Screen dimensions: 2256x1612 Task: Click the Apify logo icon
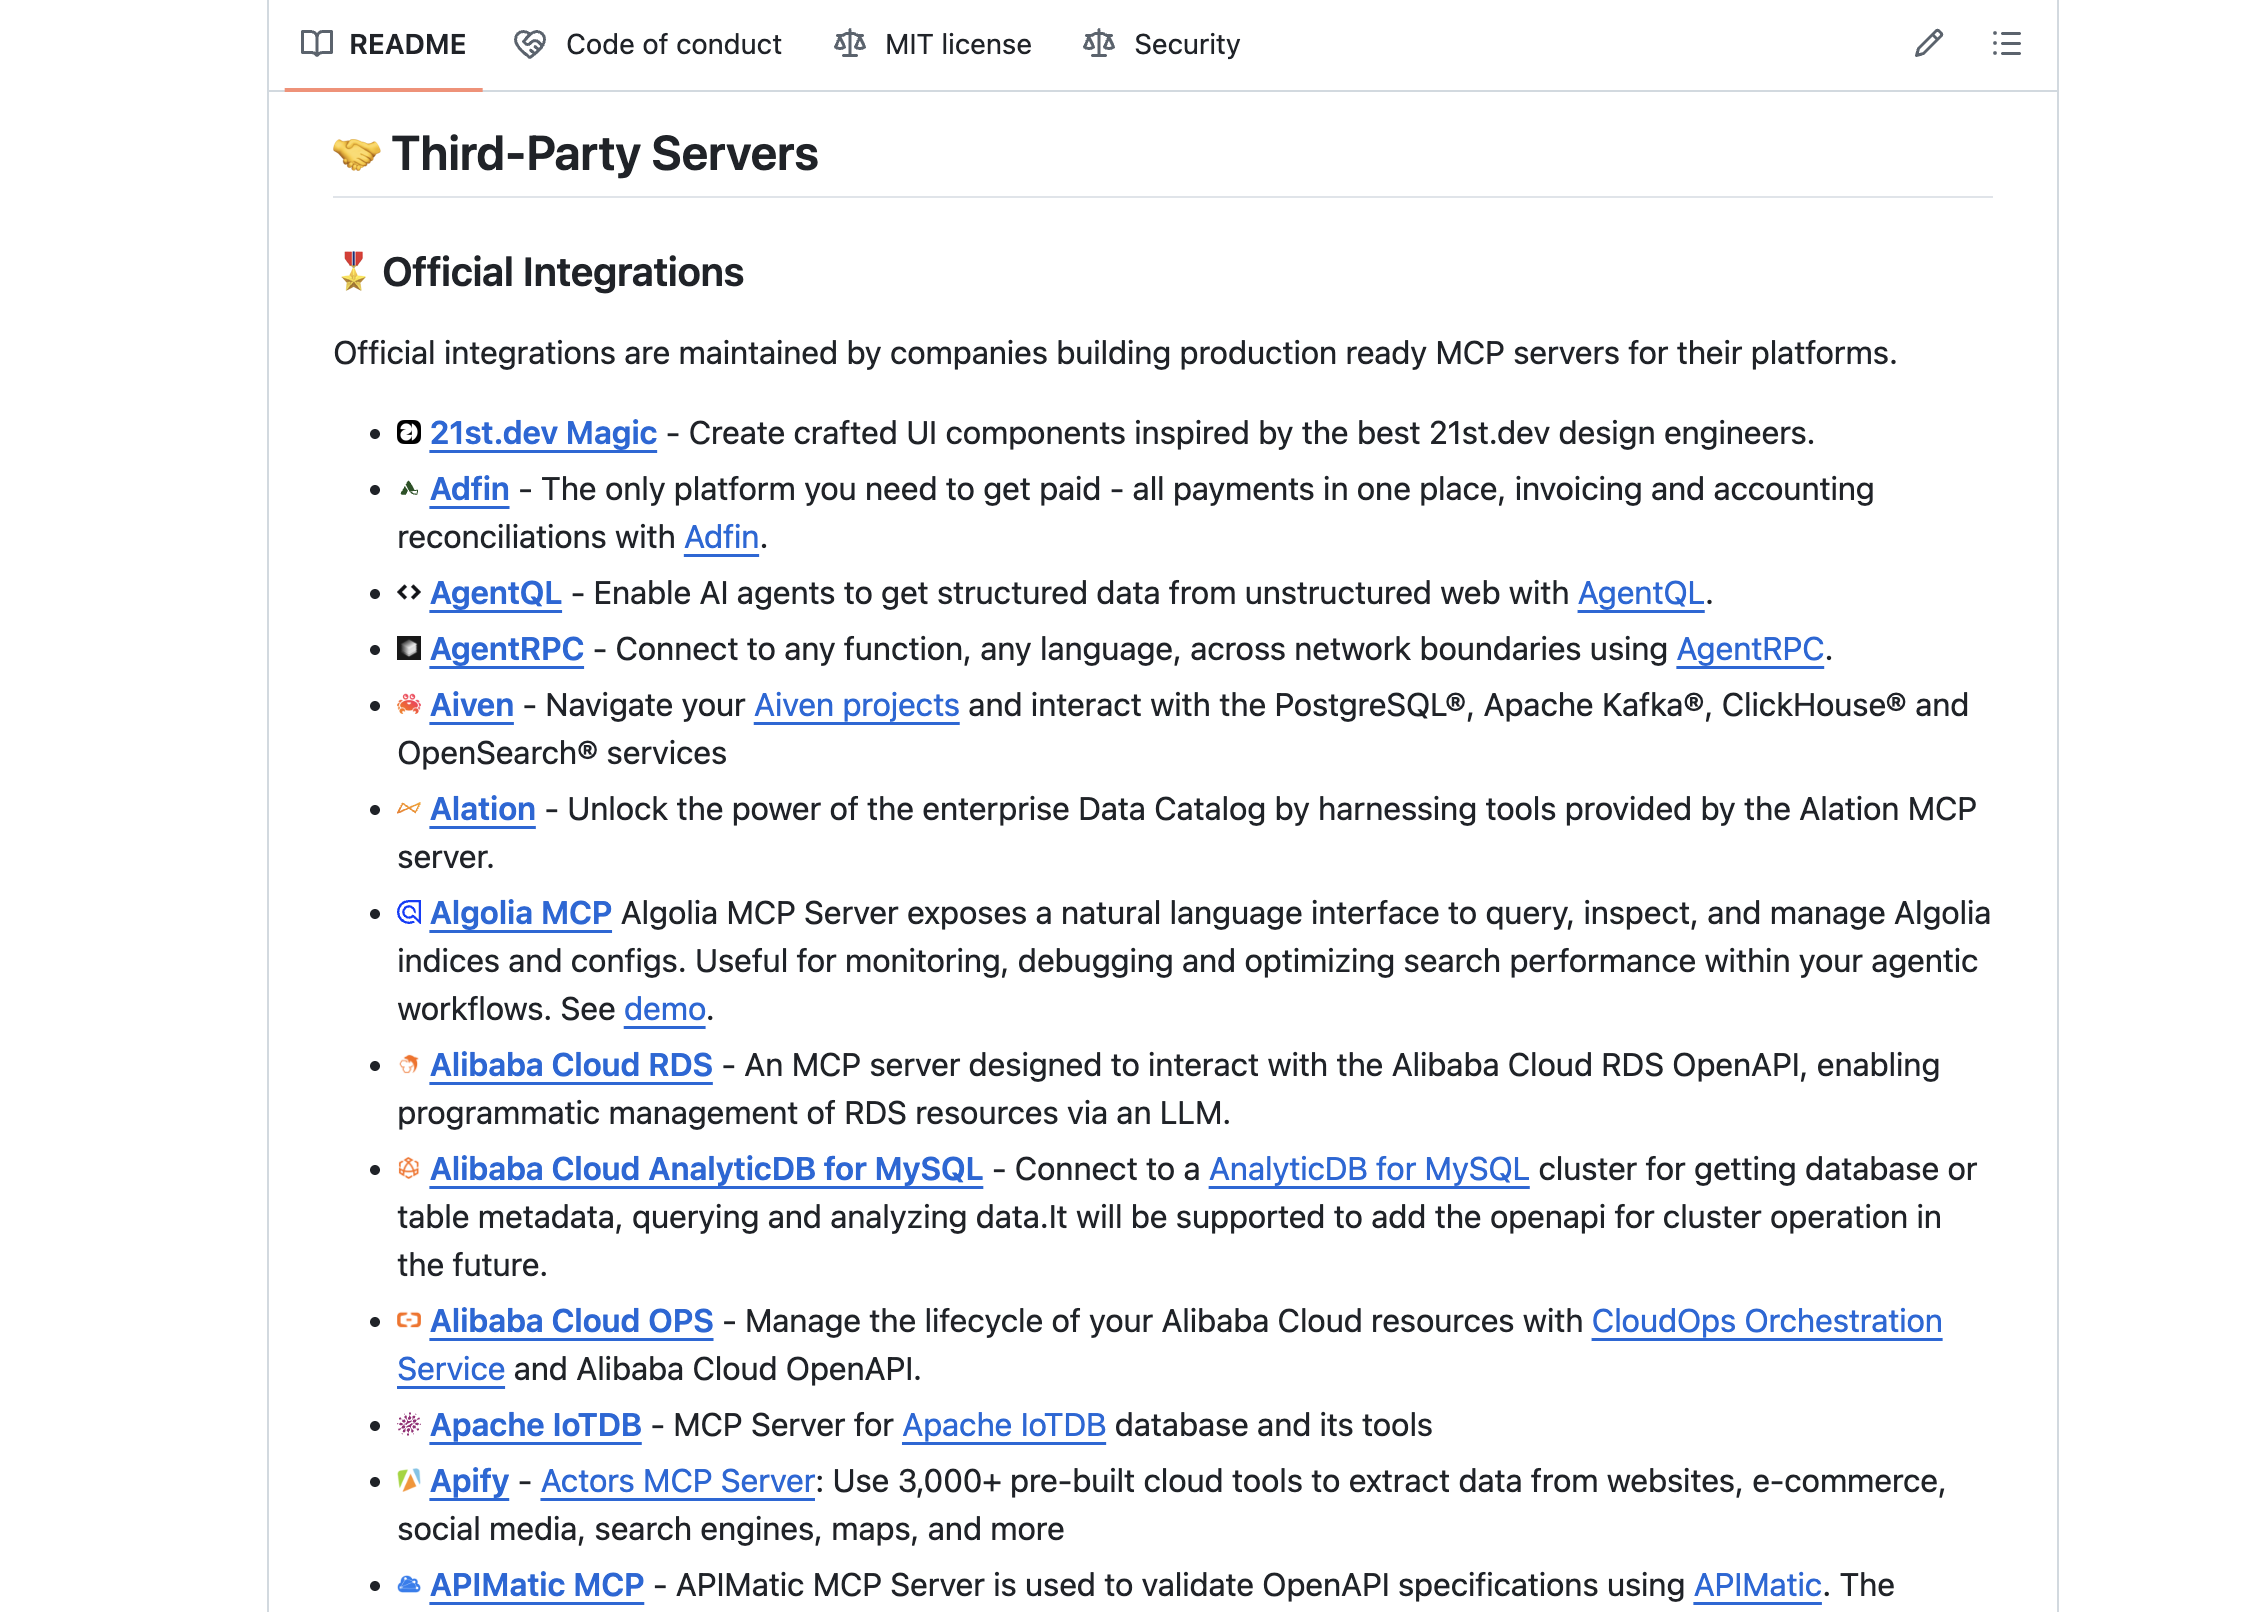[x=408, y=1481]
